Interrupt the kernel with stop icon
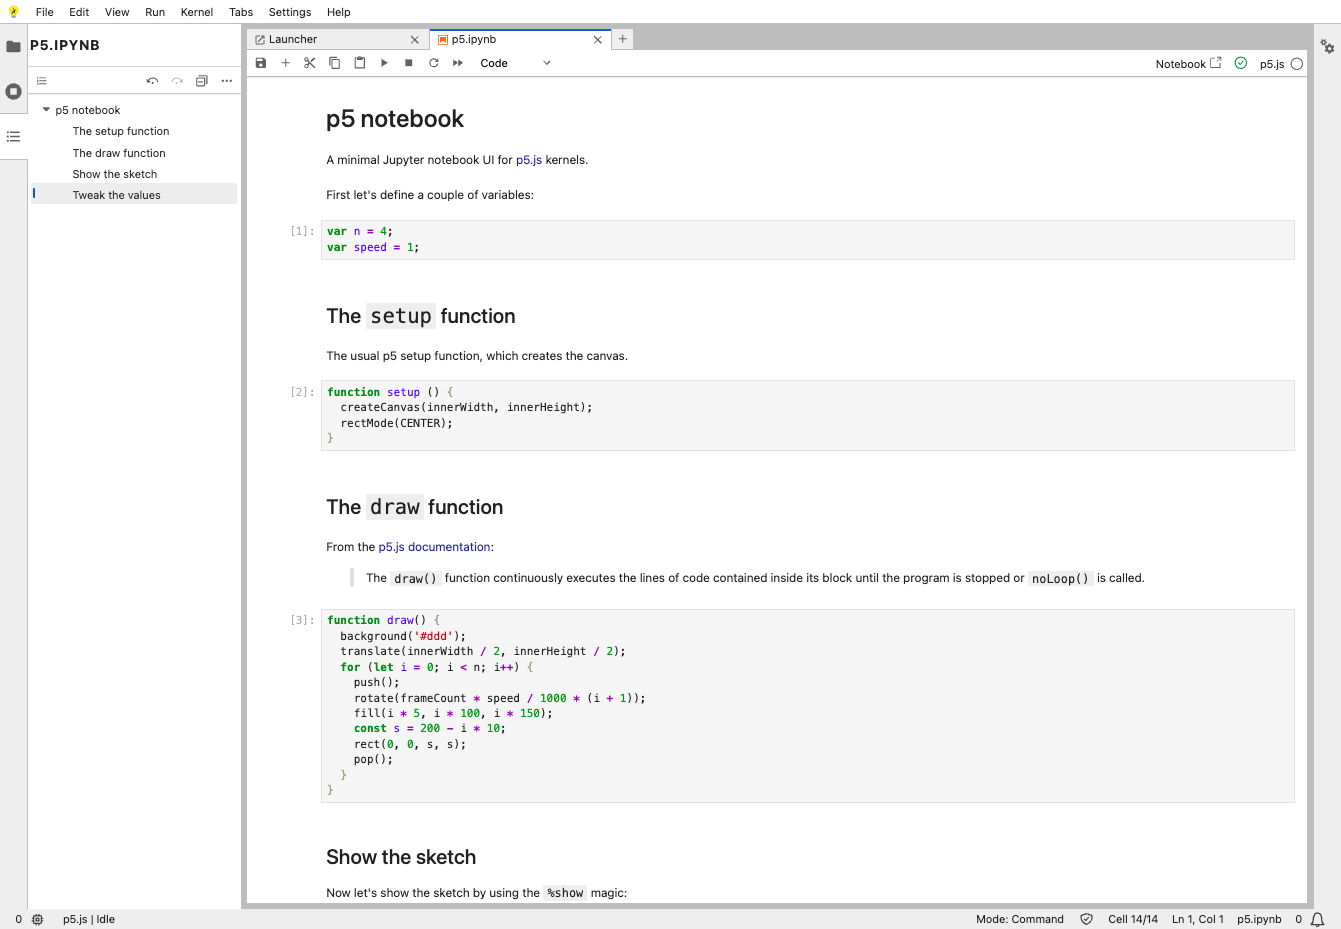Screen dimensions: 1341x929 click(409, 63)
